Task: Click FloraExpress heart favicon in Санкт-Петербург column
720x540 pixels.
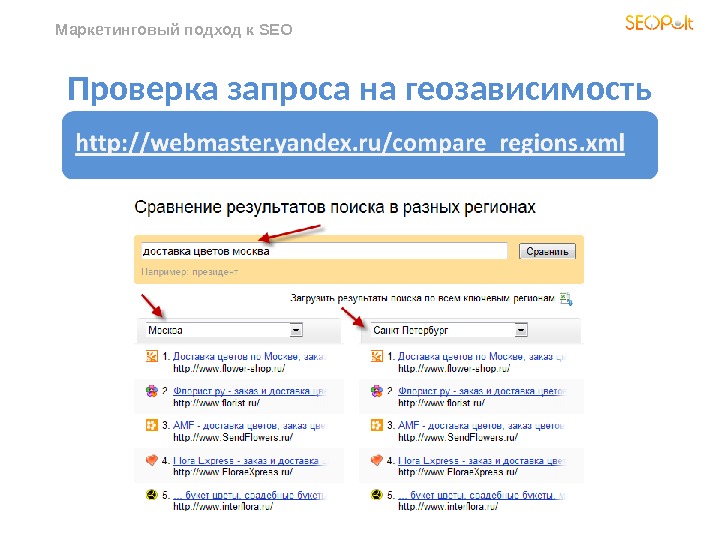Action: (x=377, y=460)
